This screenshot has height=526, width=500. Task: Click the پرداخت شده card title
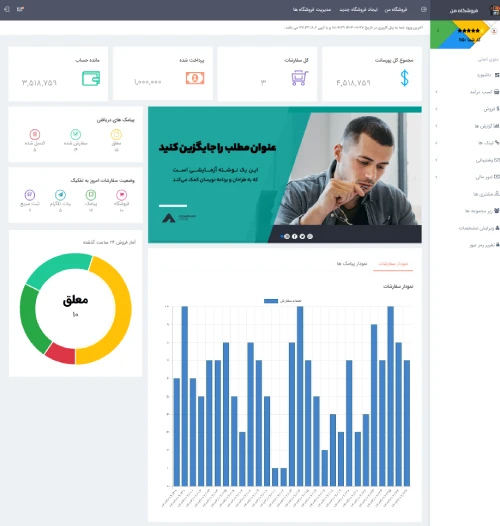pos(192,60)
